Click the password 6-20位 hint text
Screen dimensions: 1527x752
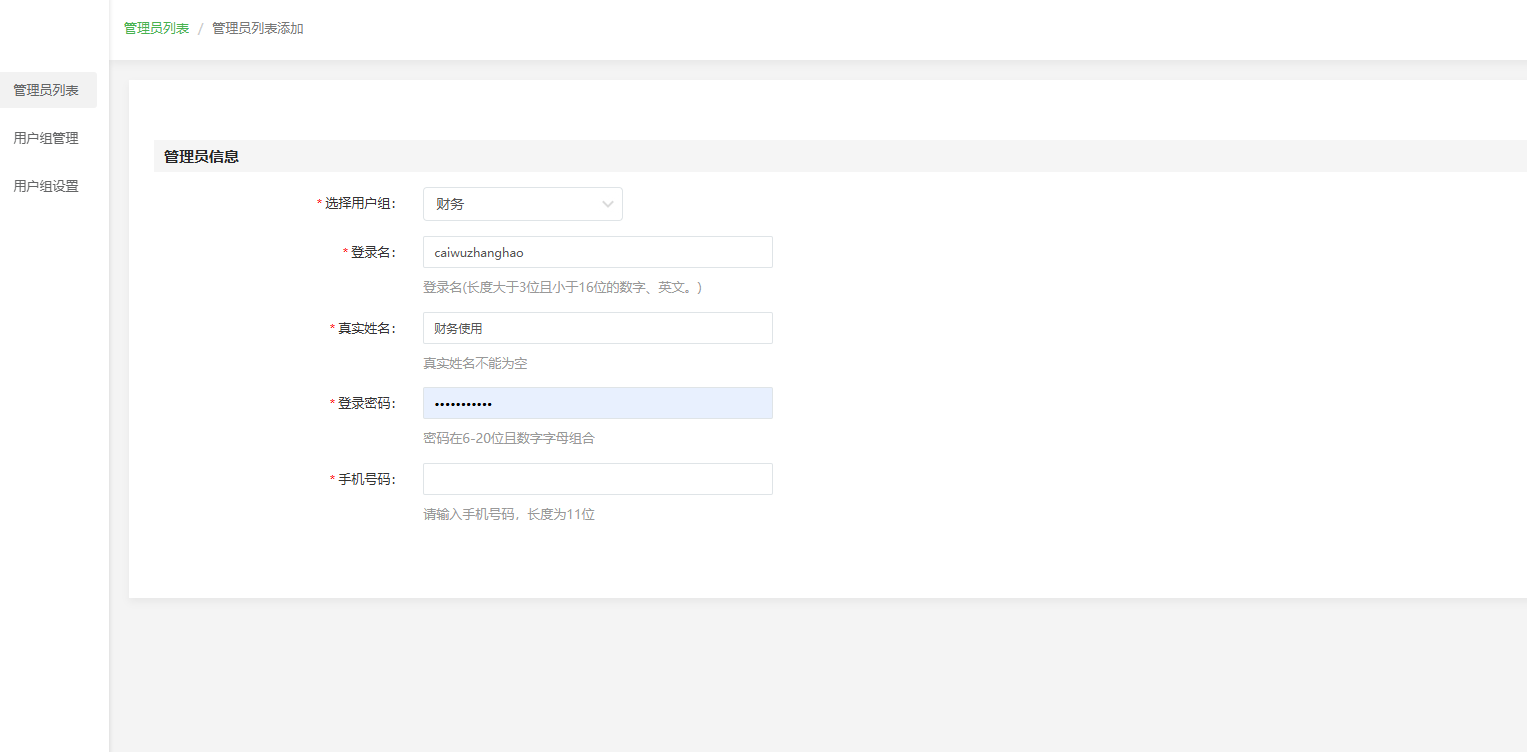pyautogui.click(x=508, y=438)
